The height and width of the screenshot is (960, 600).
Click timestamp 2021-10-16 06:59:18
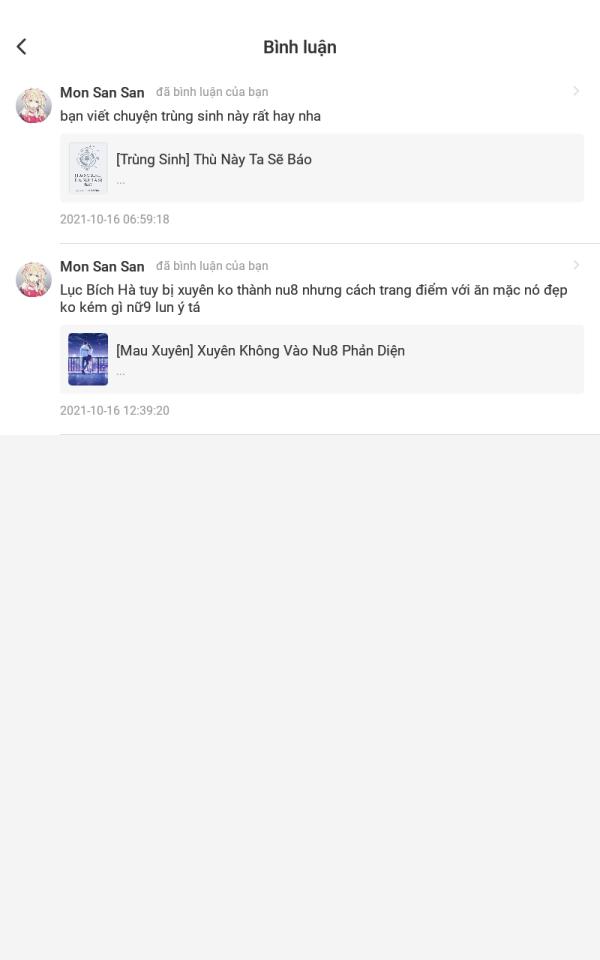coord(114,219)
